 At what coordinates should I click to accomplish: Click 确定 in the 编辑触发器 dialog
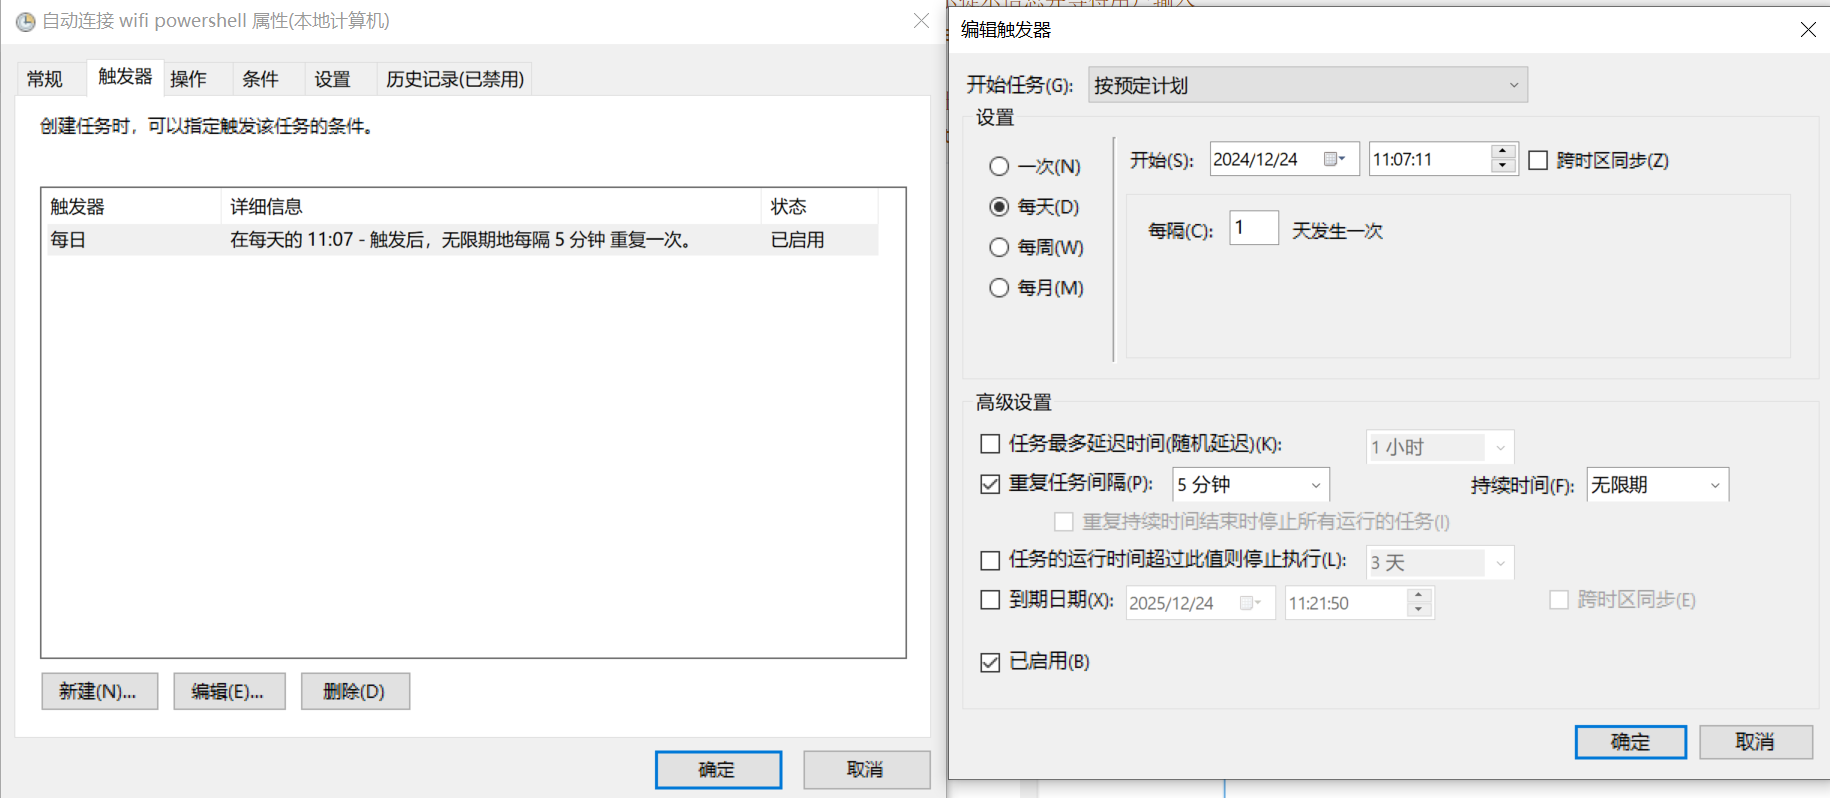[1630, 742]
